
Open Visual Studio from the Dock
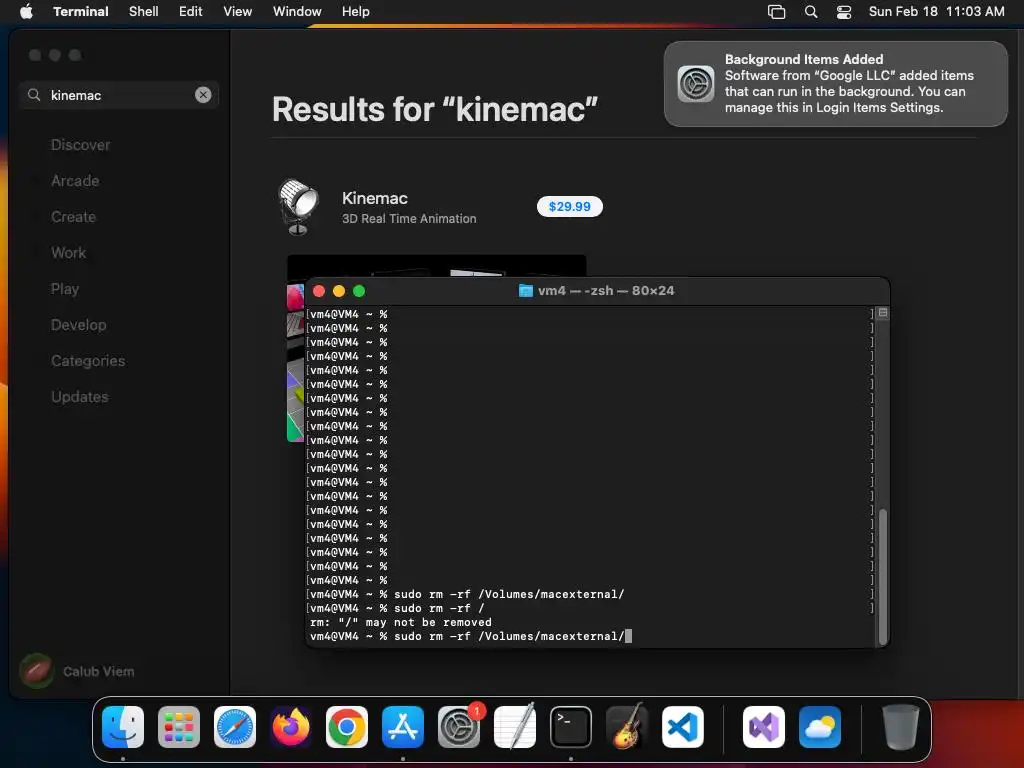764,727
